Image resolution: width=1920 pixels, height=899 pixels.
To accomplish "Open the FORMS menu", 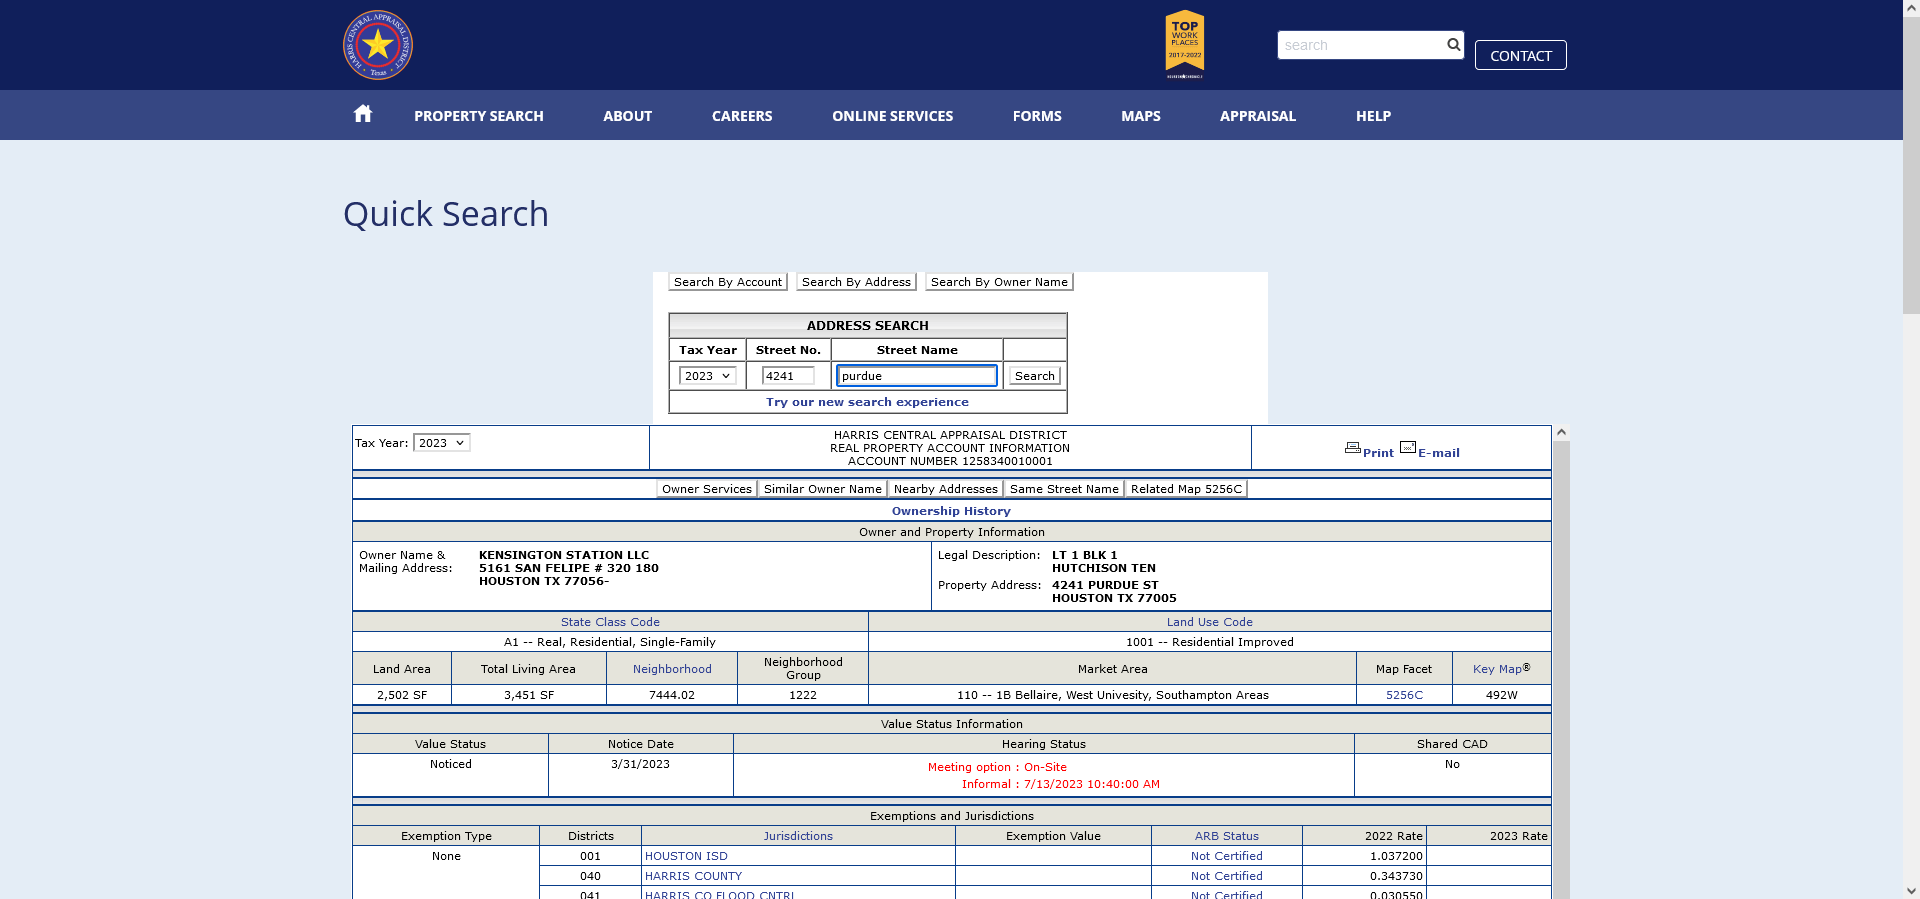I will [1037, 116].
